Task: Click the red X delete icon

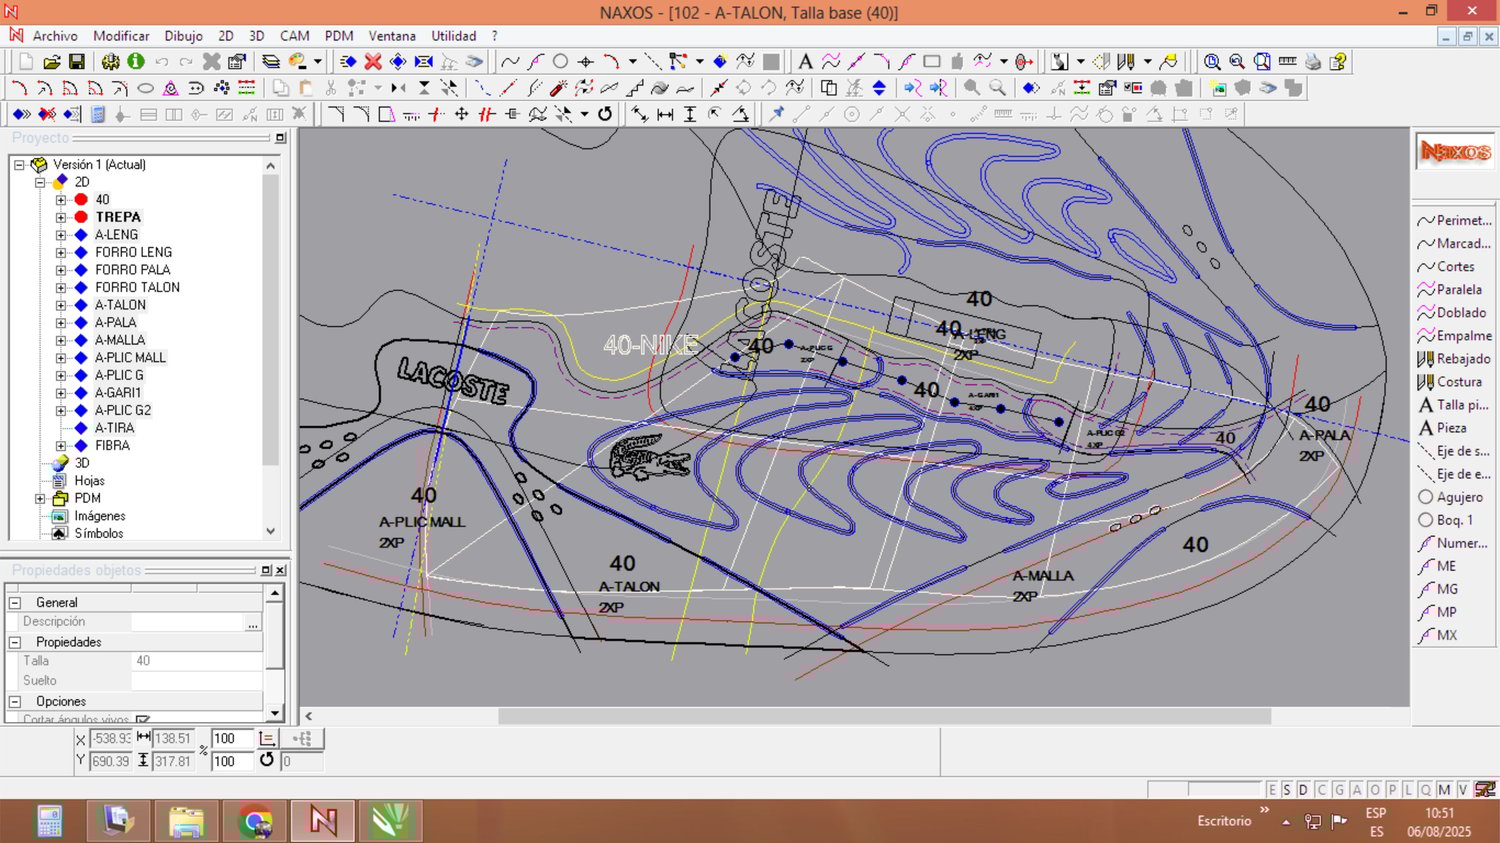Action: point(373,62)
